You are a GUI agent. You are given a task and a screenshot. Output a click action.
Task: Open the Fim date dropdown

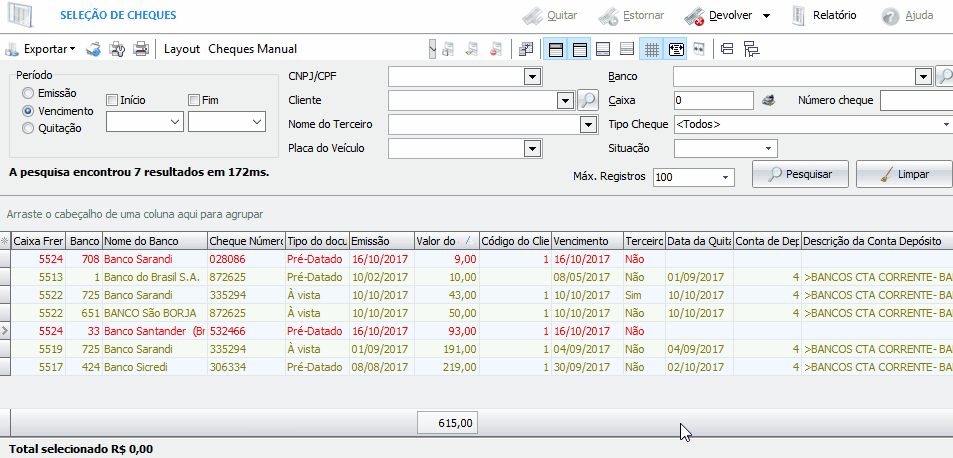pyautogui.click(x=256, y=122)
